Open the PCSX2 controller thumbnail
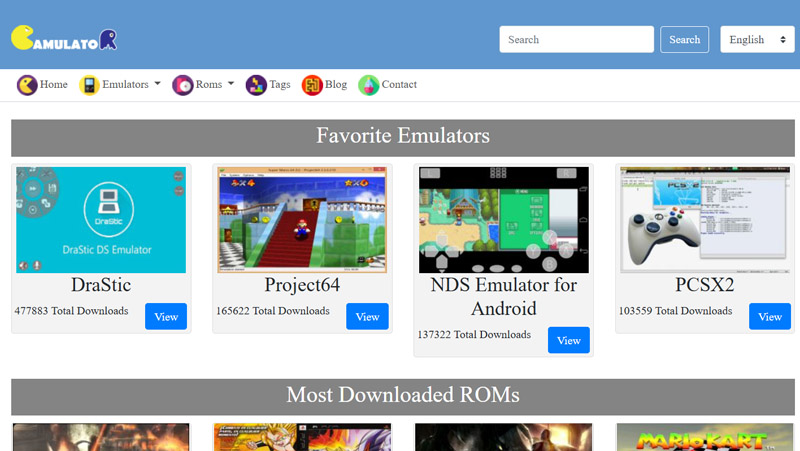 click(x=705, y=220)
